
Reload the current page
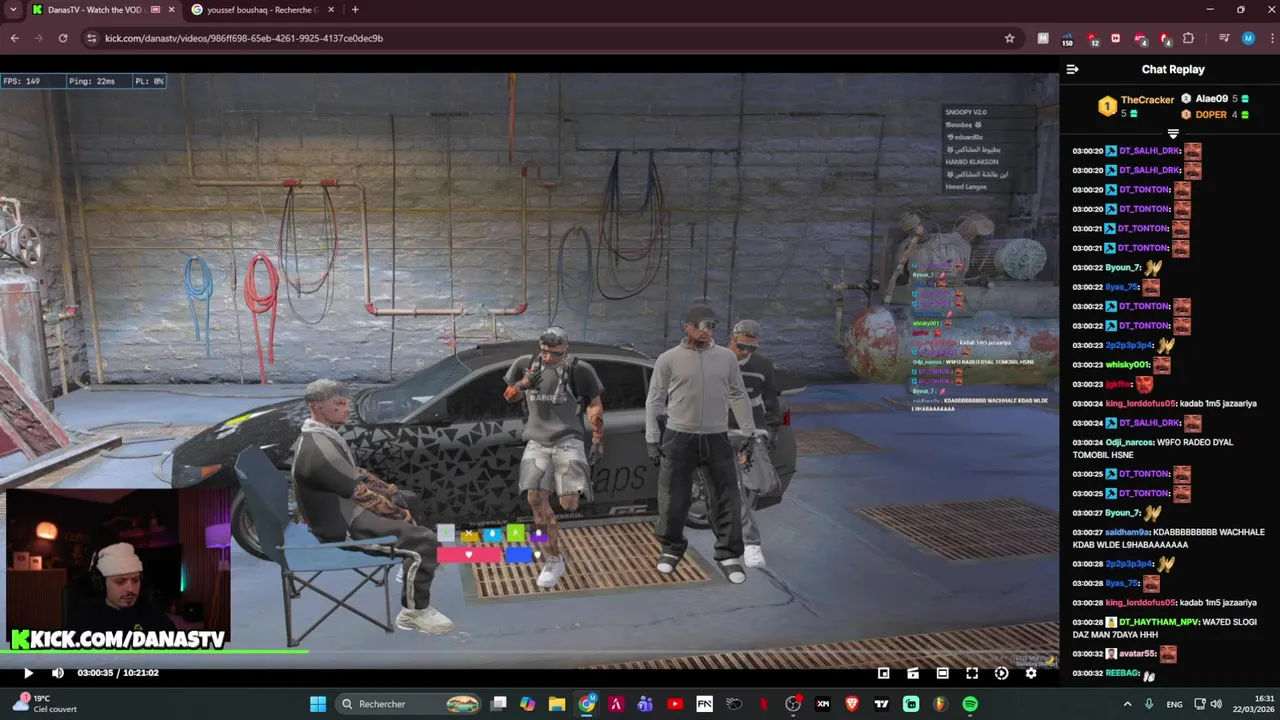pos(62,38)
